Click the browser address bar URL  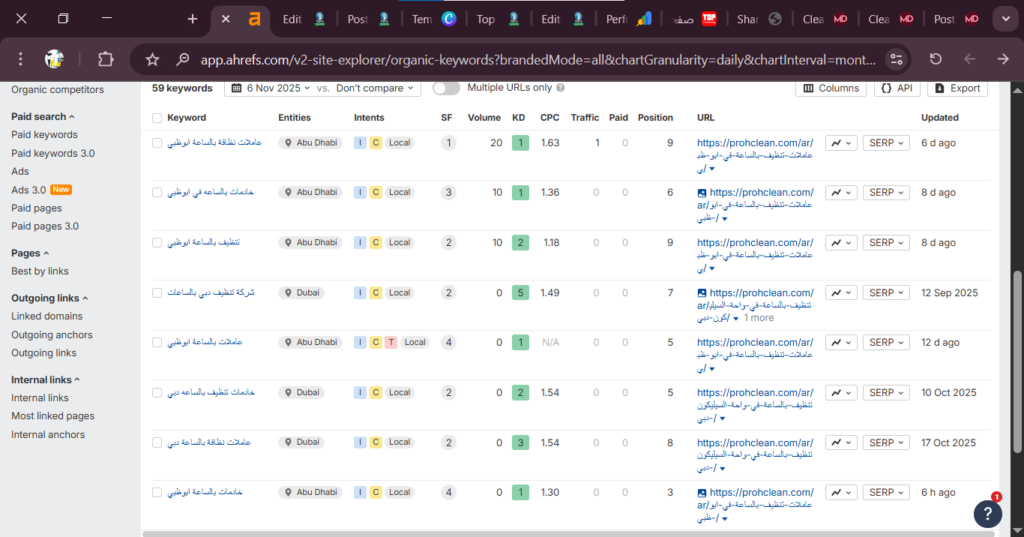click(x=540, y=59)
